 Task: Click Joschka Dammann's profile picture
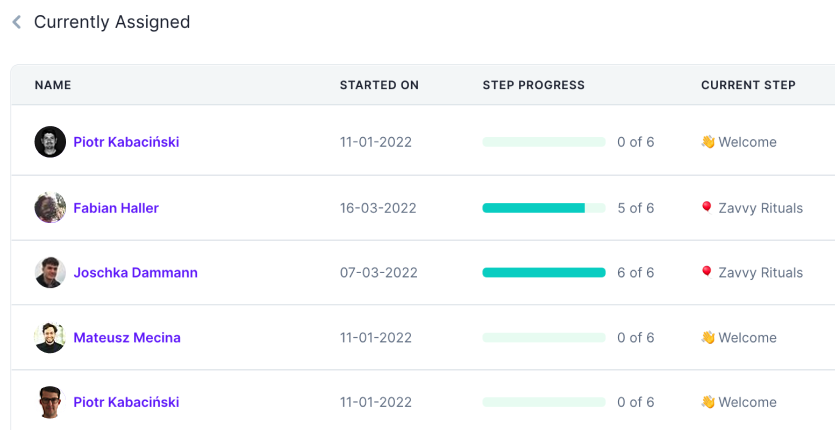click(50, 272)
